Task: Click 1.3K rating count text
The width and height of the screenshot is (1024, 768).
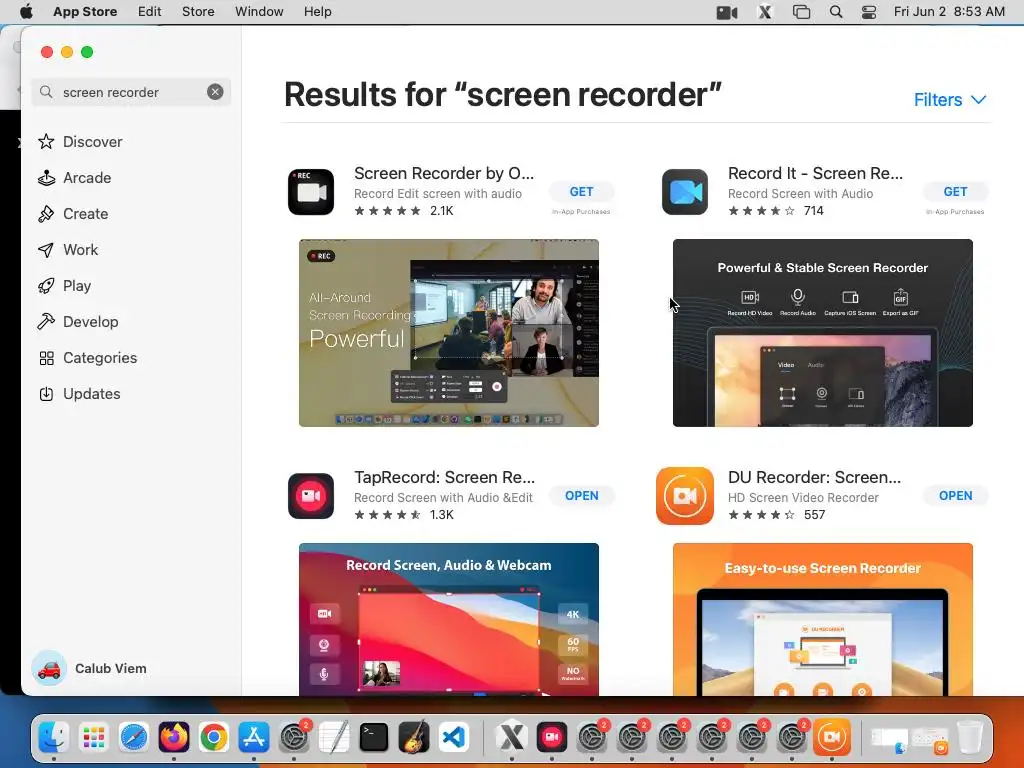Action: point(441,515)
